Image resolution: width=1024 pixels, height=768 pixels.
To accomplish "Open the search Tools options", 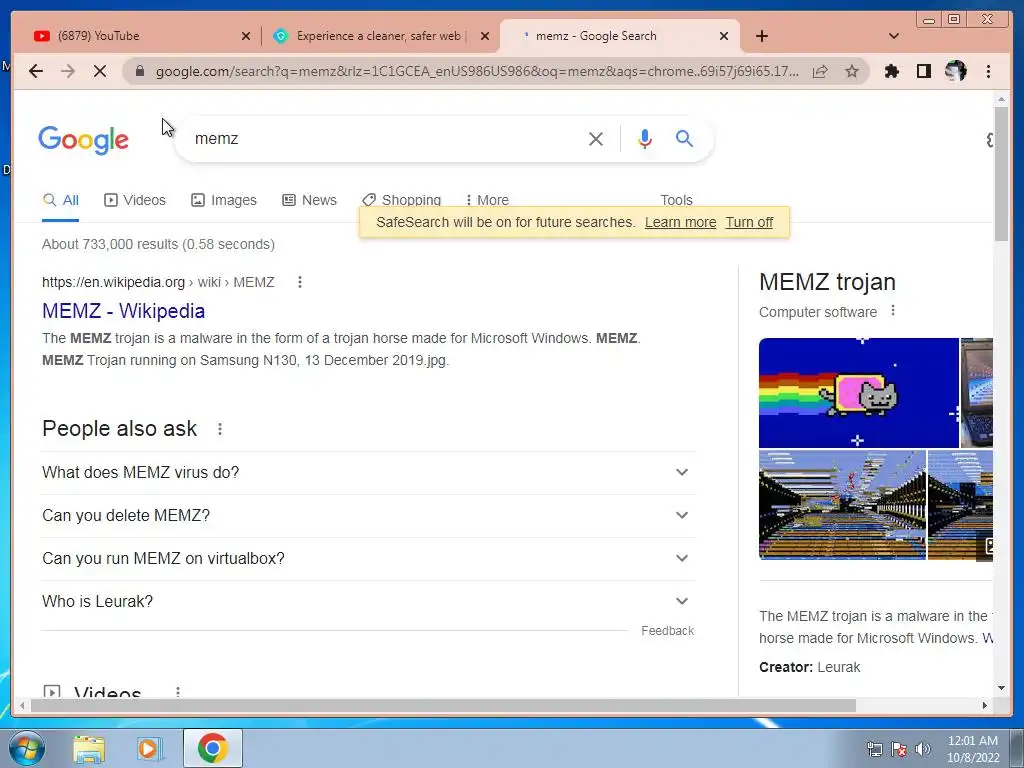I will tap(676, 199).
